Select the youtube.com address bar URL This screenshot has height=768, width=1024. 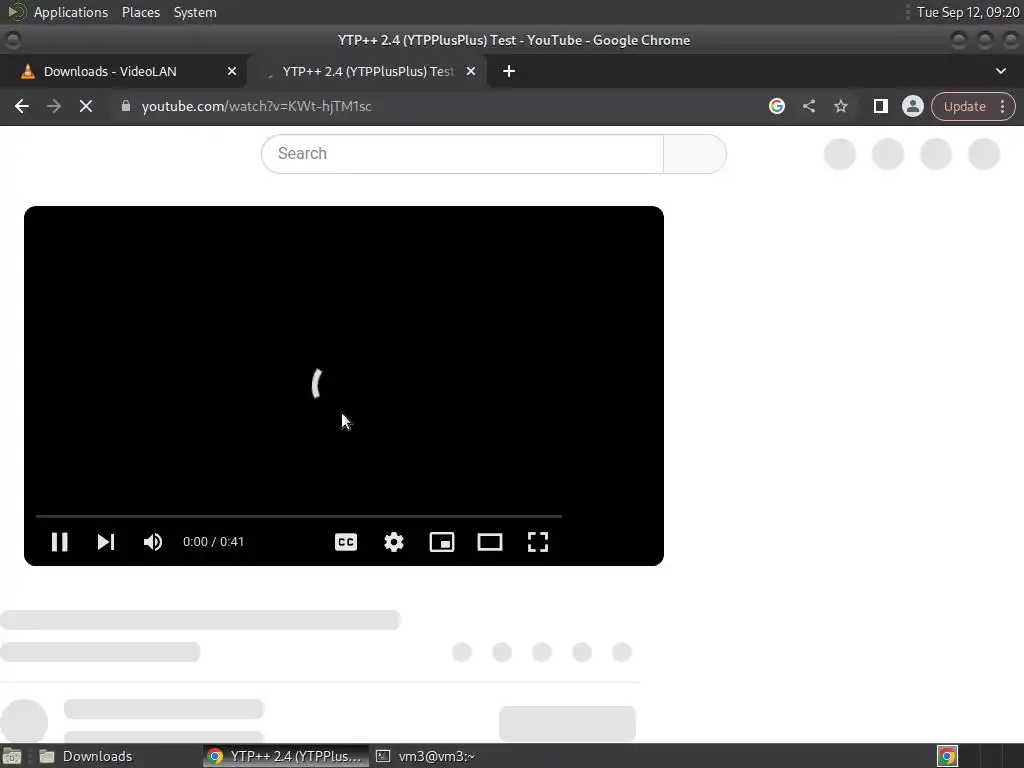coord(256,106)
